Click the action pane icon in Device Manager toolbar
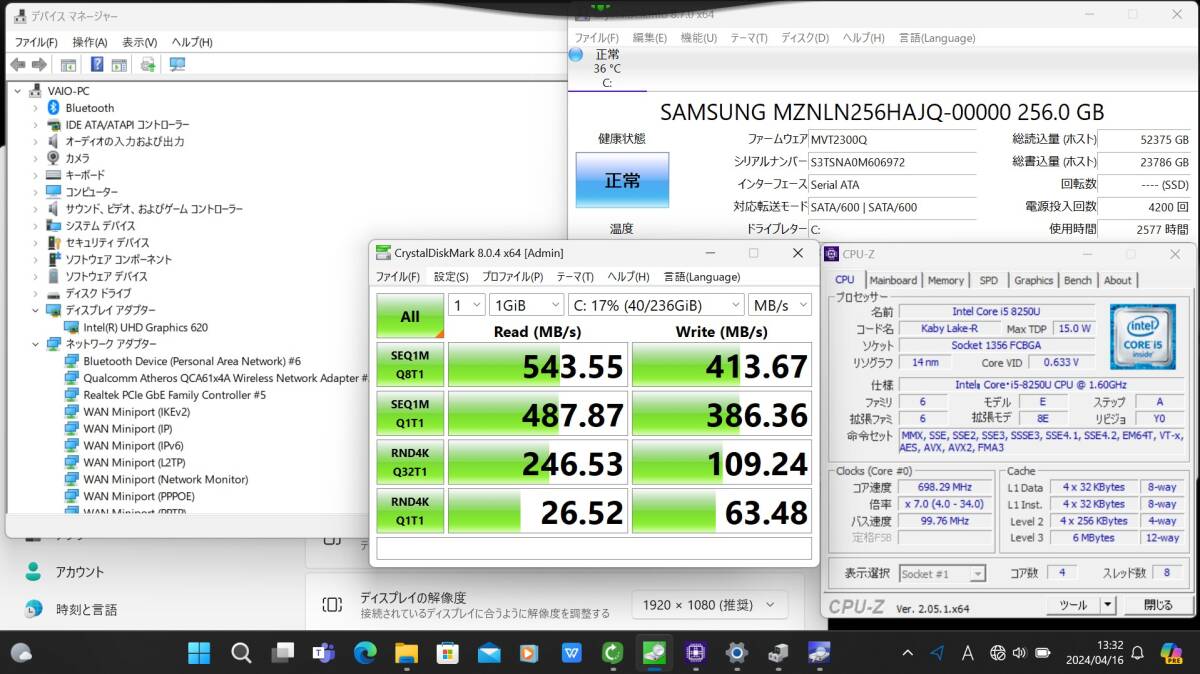Viewport: 1200px width, 674px height. 119,65
